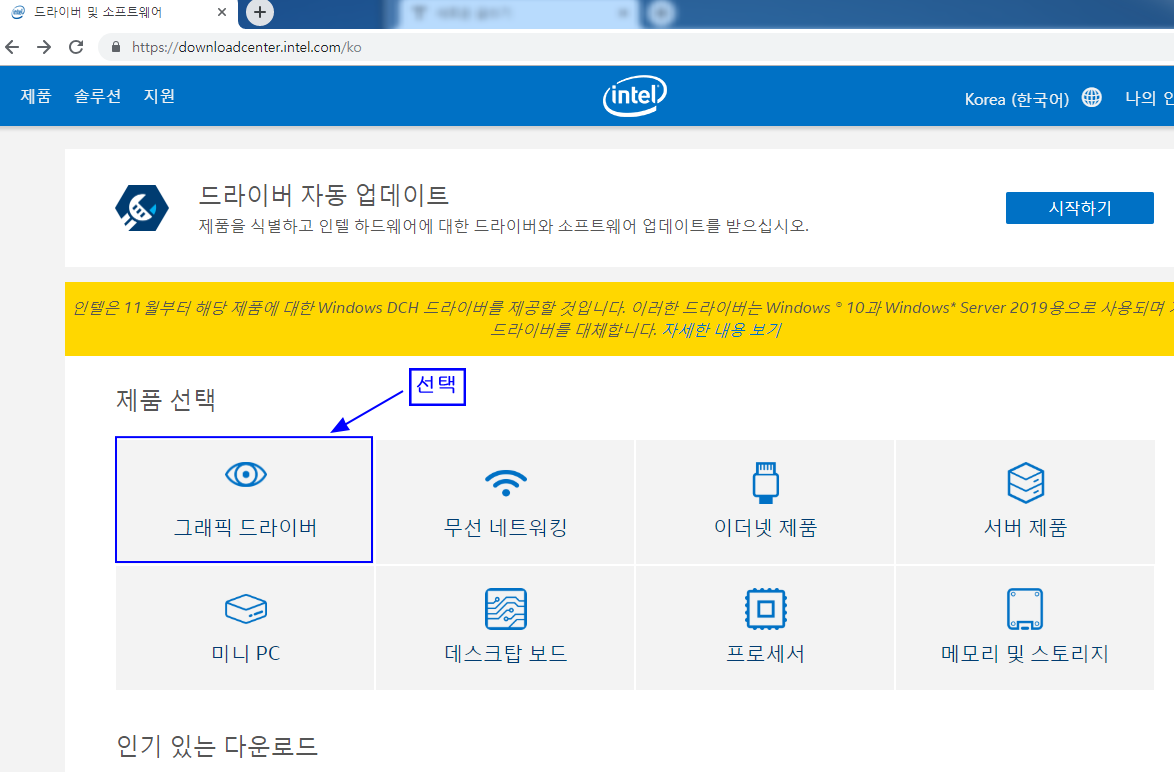Select the 그래픽 드라이버 label
1174x772 pixels.
246,527
